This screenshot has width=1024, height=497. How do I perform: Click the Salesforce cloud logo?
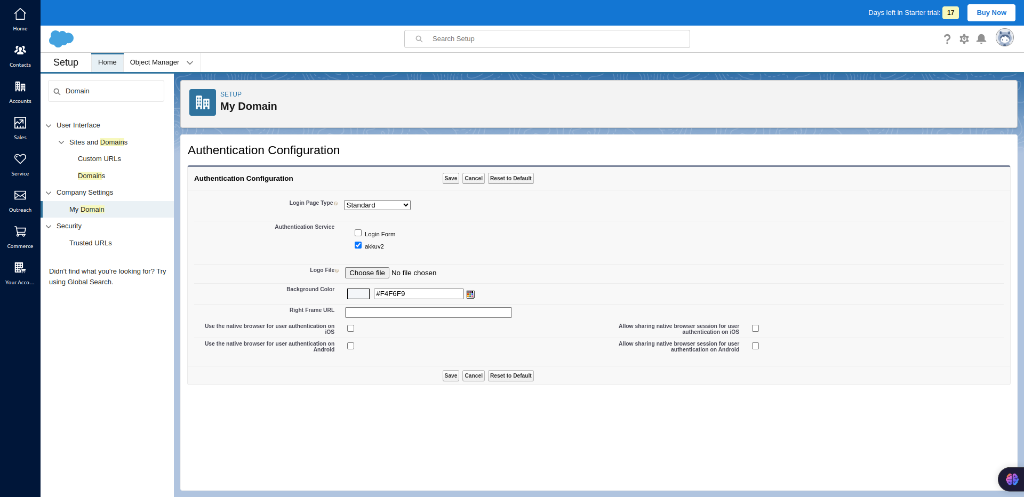[61, 39]
